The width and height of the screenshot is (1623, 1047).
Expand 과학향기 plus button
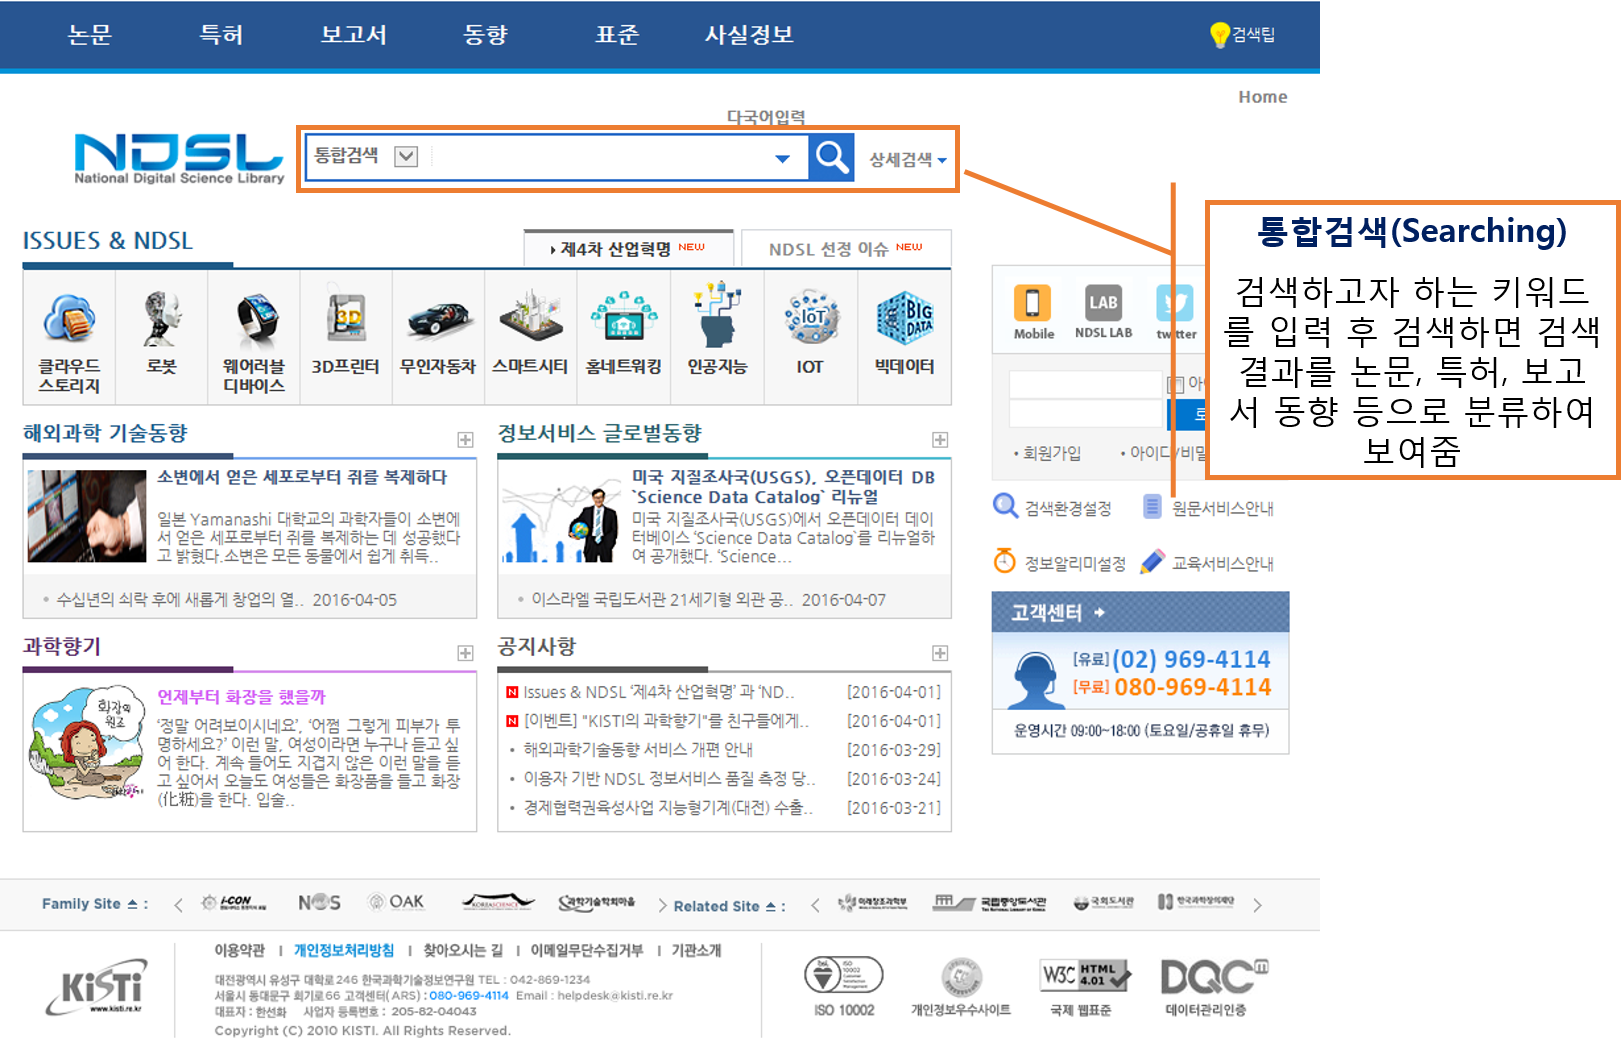pos(465,652)
